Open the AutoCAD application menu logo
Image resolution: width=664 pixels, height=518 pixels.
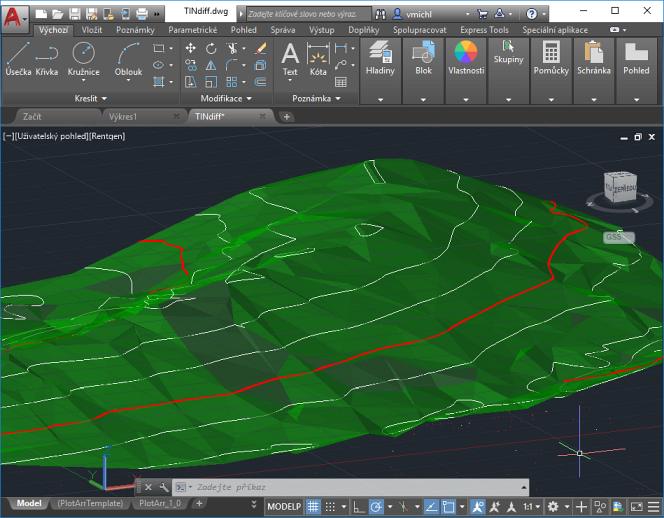pos(13,15)
